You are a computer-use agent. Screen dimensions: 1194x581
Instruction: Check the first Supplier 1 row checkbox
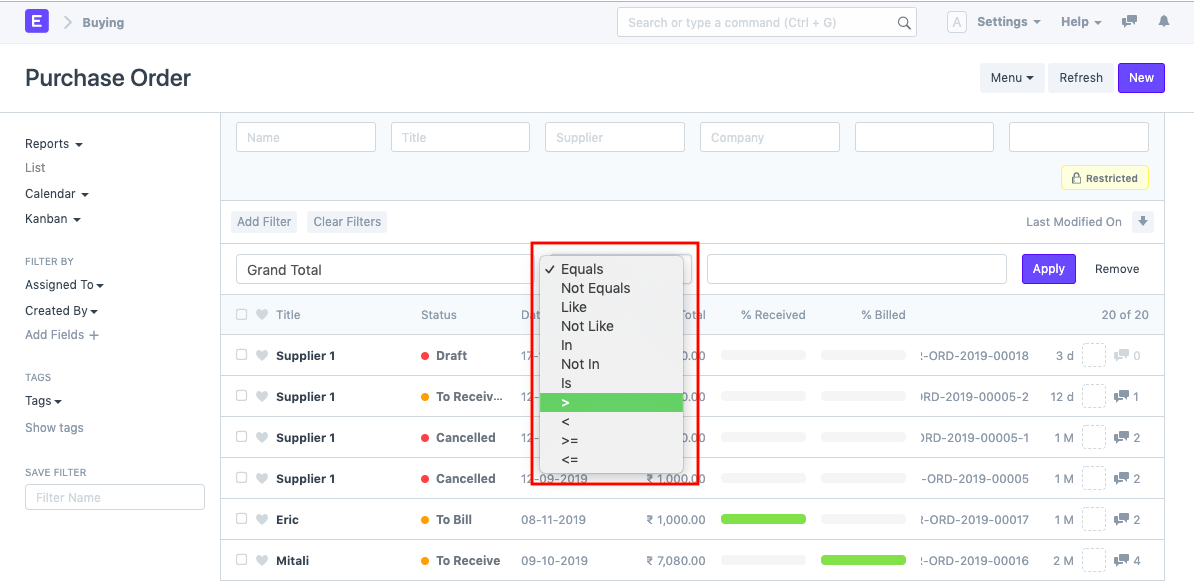pos(241,355)
